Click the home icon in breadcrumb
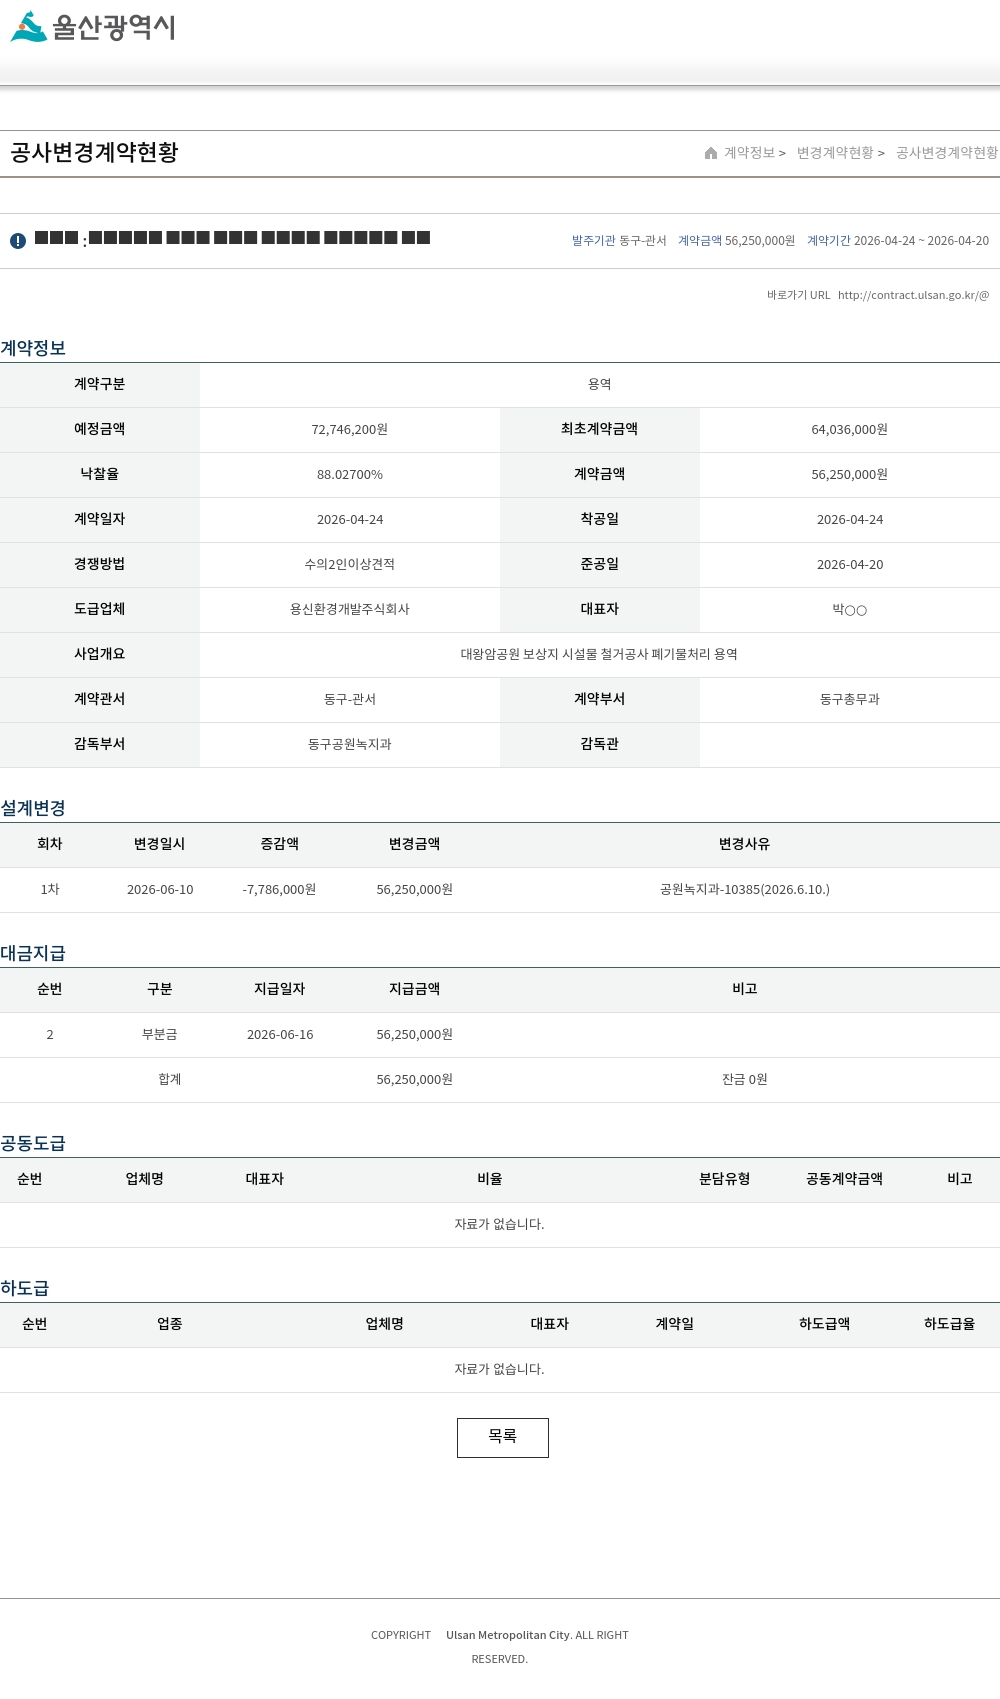Screen dimensions: 1000x1699 tap(711, 153)
